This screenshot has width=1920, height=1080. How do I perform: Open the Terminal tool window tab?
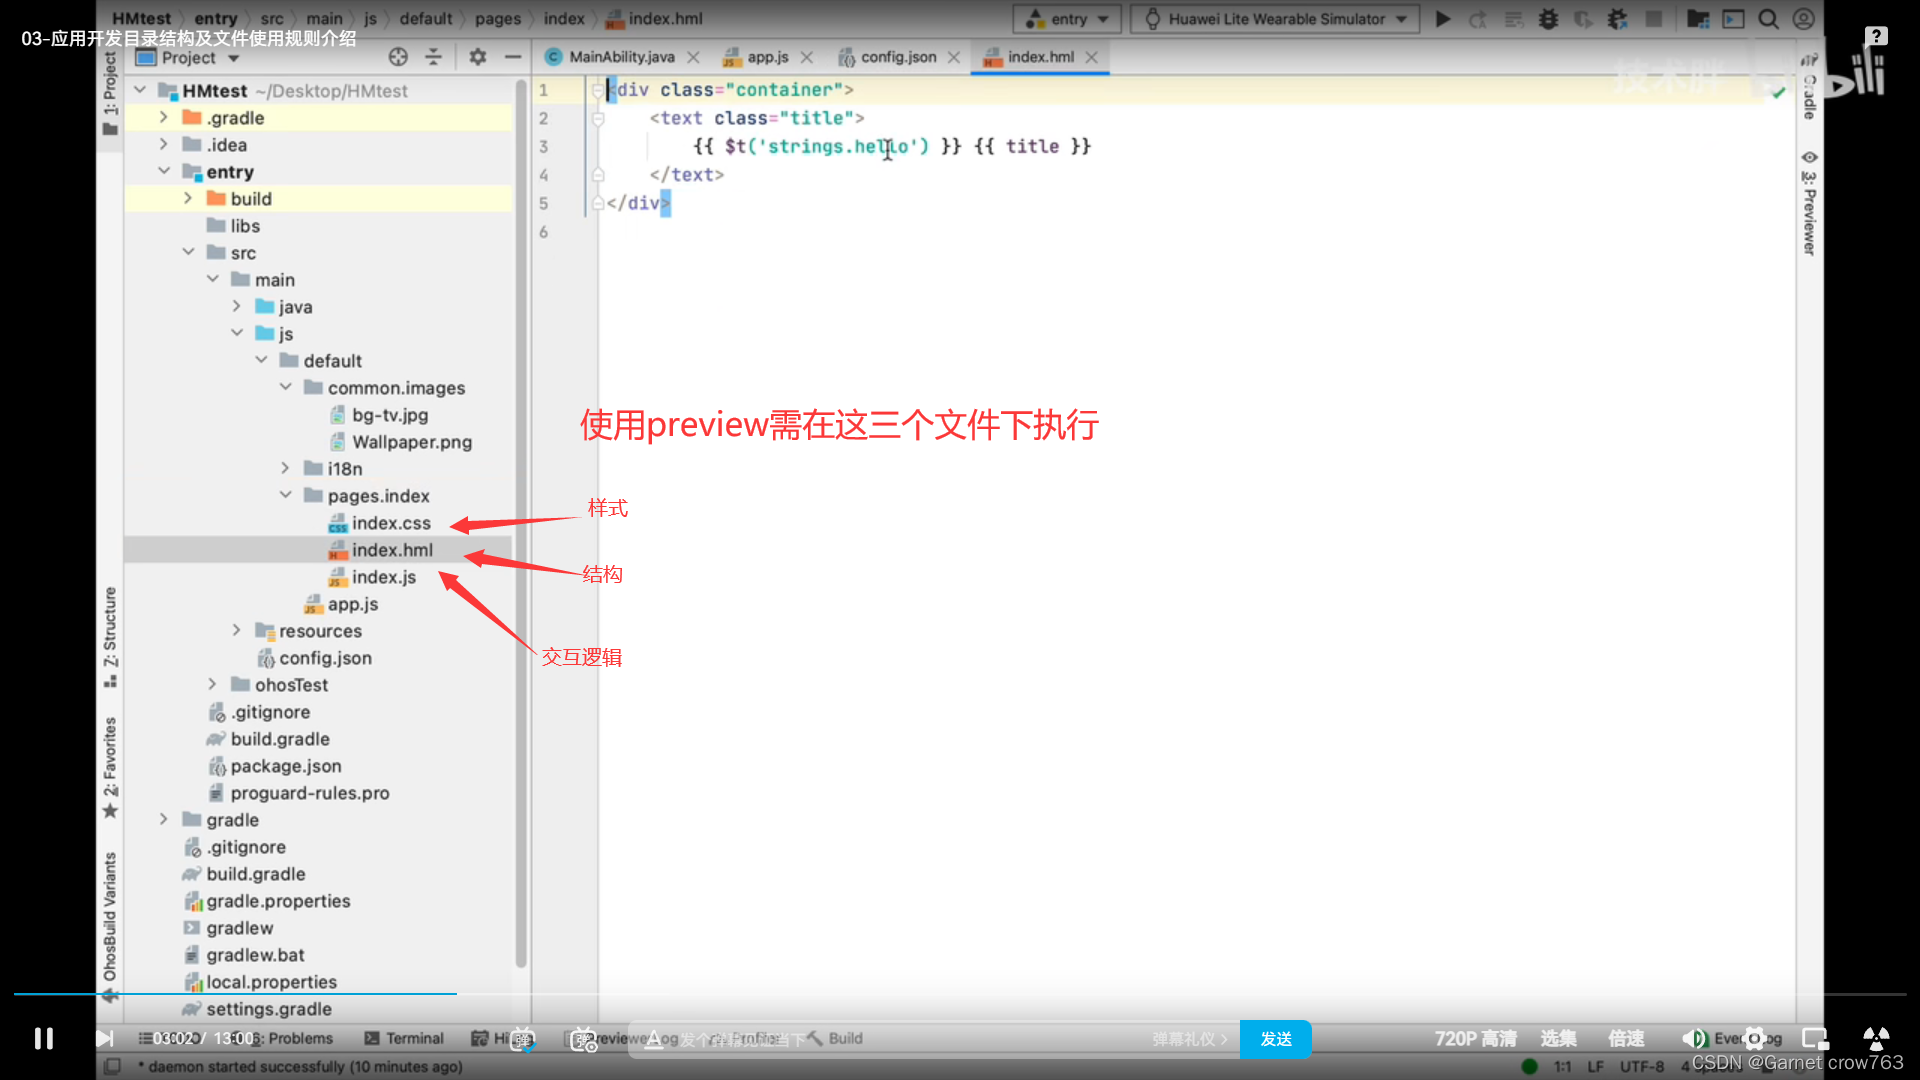pos(404,1039)
